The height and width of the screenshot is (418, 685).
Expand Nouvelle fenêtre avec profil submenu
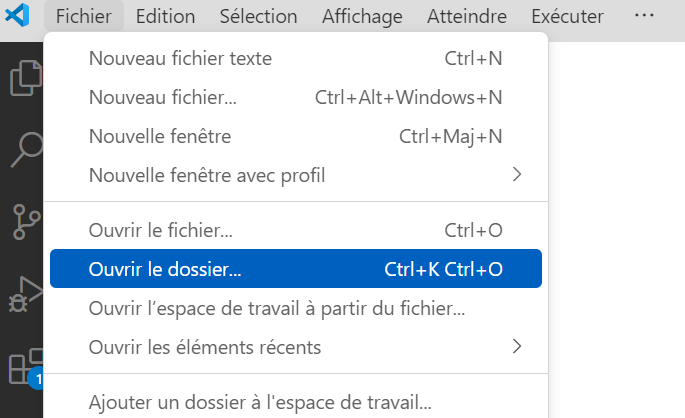tap(517, 174)
